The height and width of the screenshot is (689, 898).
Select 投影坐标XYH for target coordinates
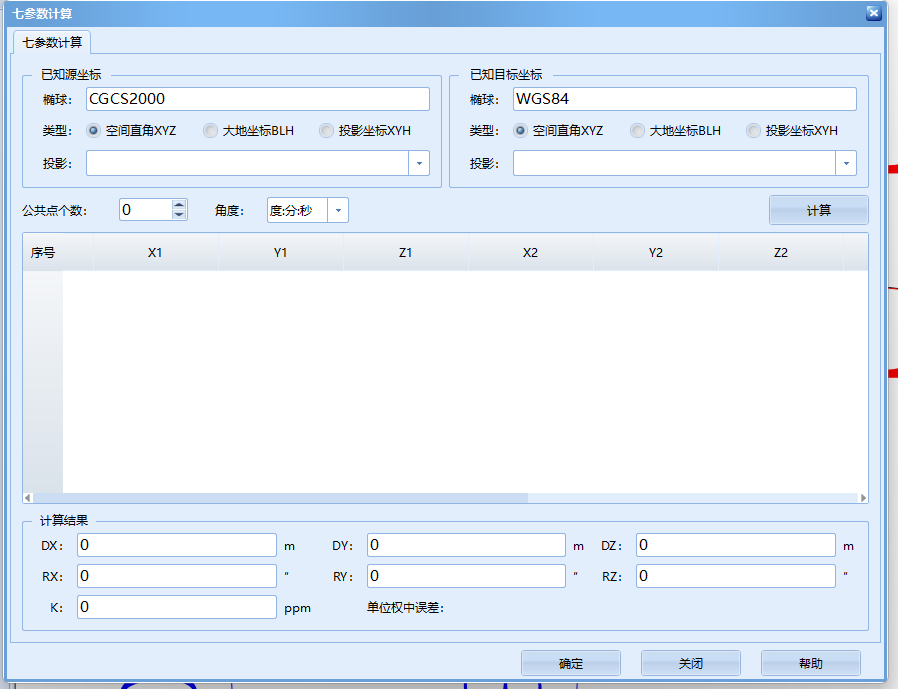point(753,130)
